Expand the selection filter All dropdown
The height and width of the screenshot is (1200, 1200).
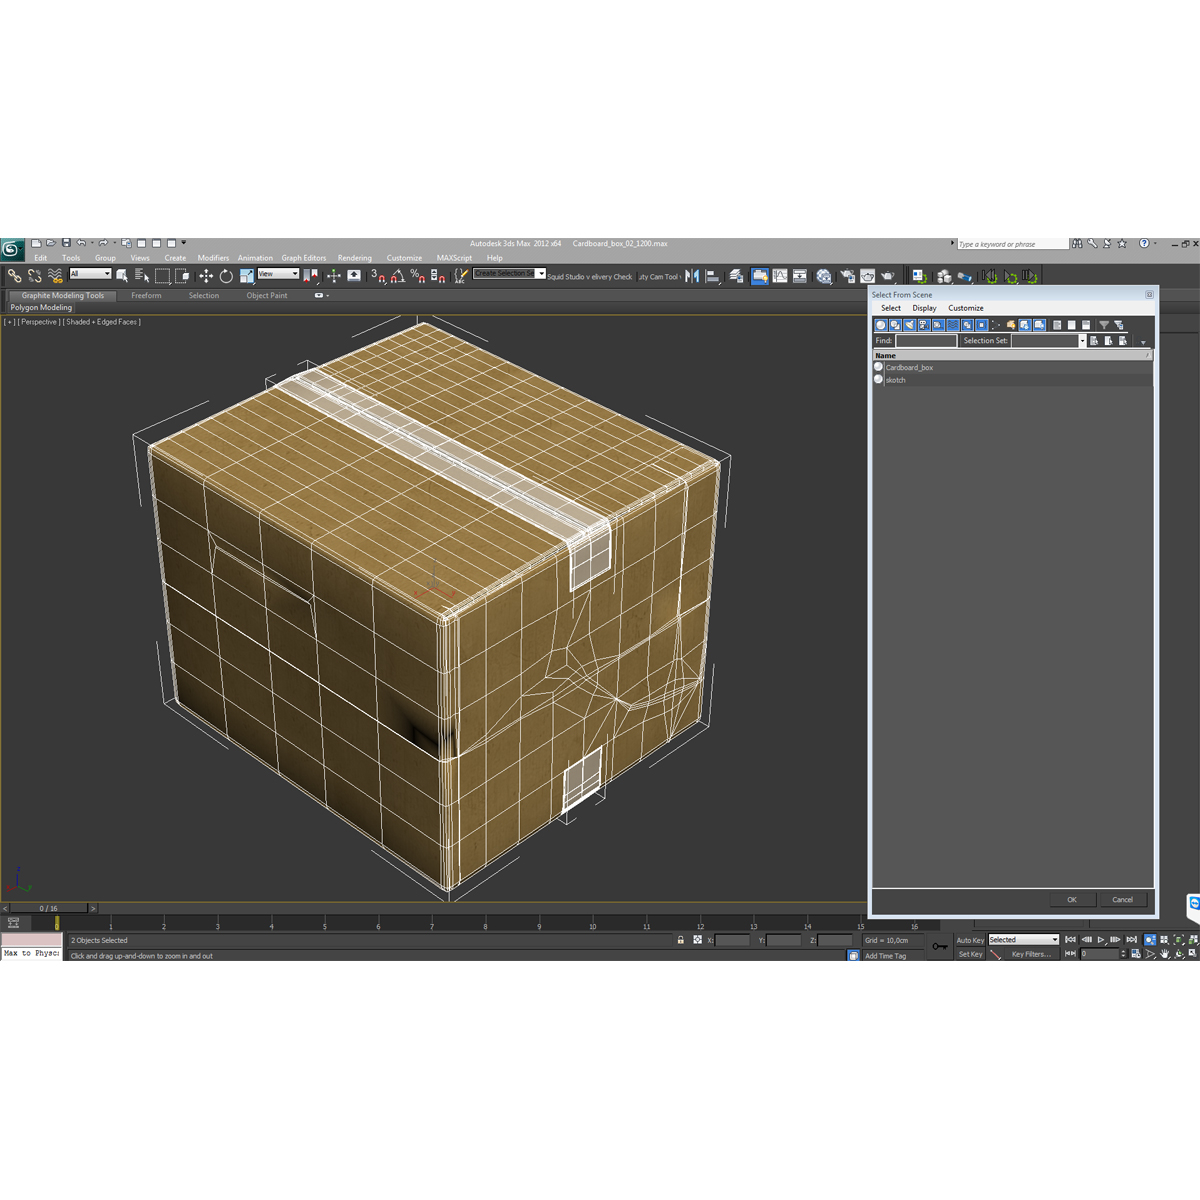pos(90,273)
